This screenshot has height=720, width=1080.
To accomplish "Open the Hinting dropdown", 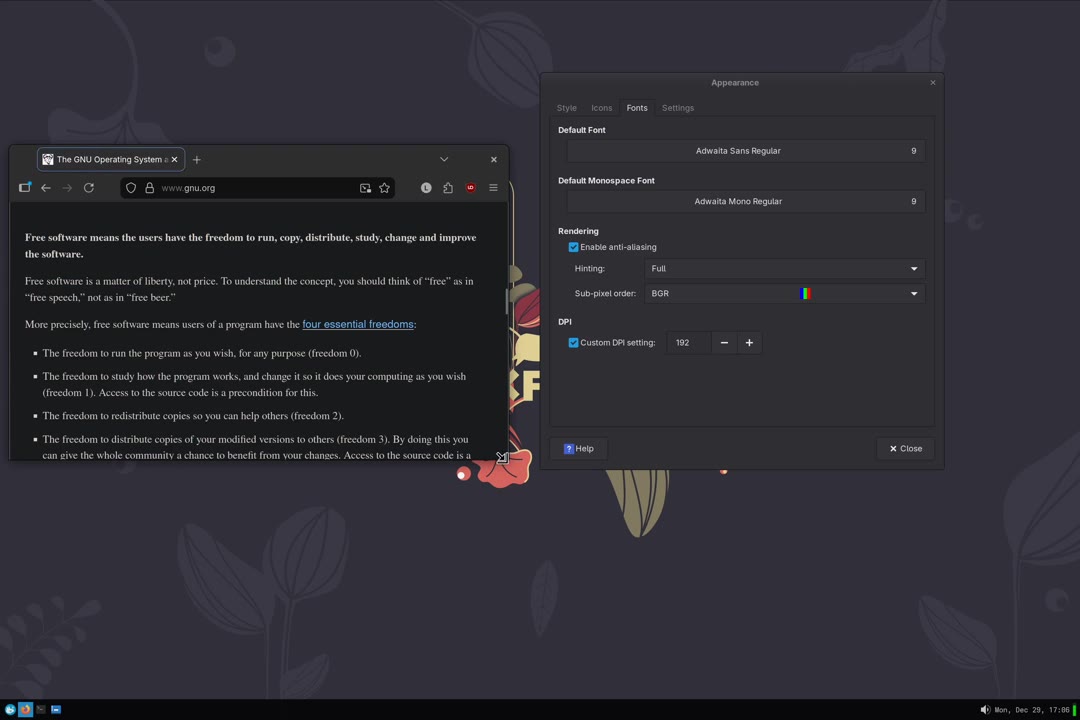I will pos(785,269).
